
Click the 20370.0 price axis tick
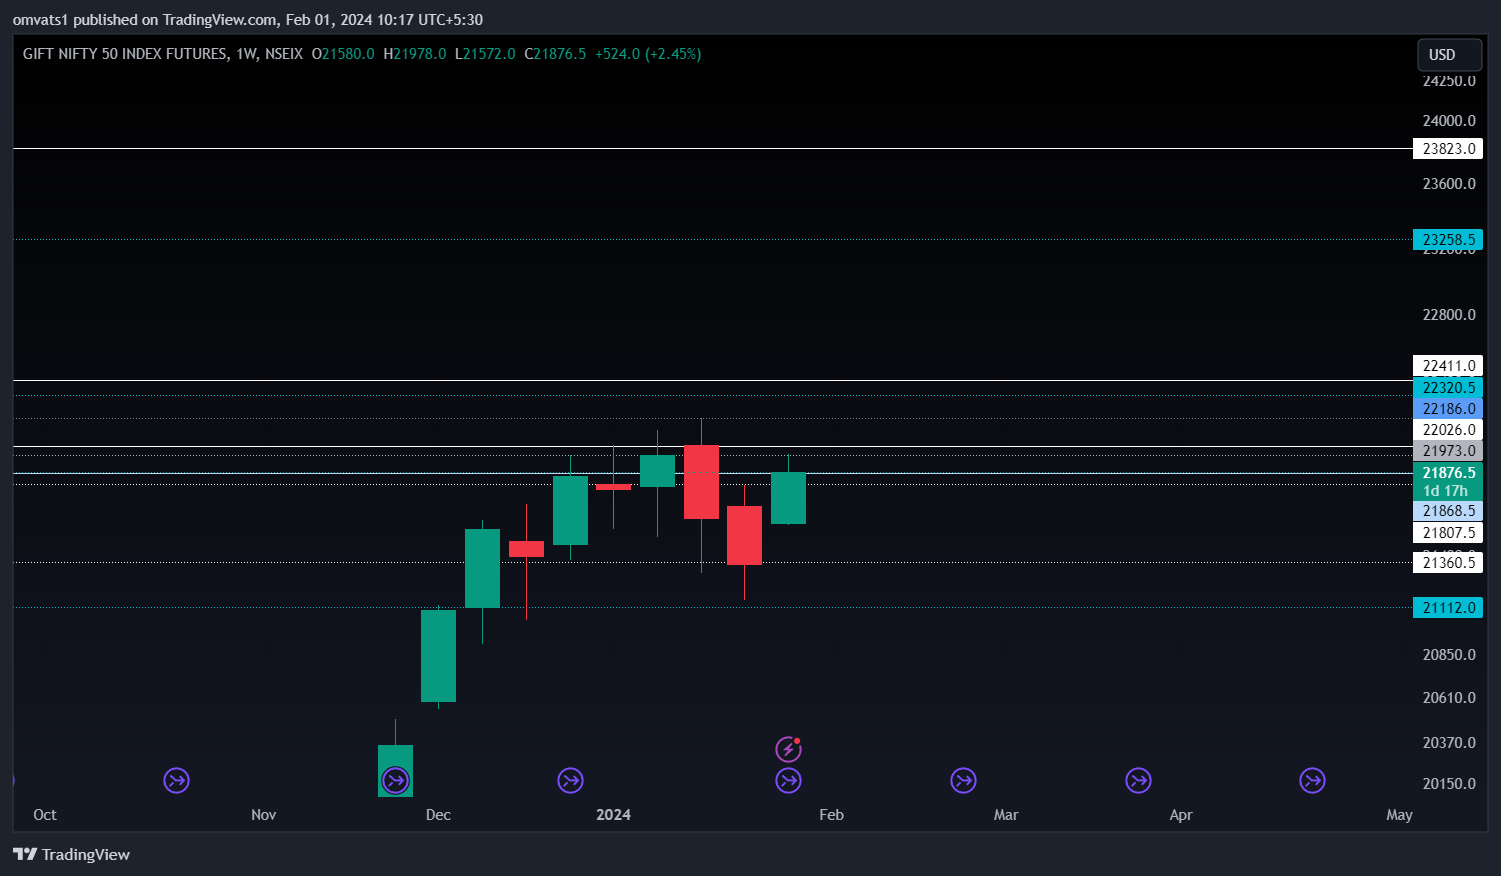click(x=1449, y=743)
